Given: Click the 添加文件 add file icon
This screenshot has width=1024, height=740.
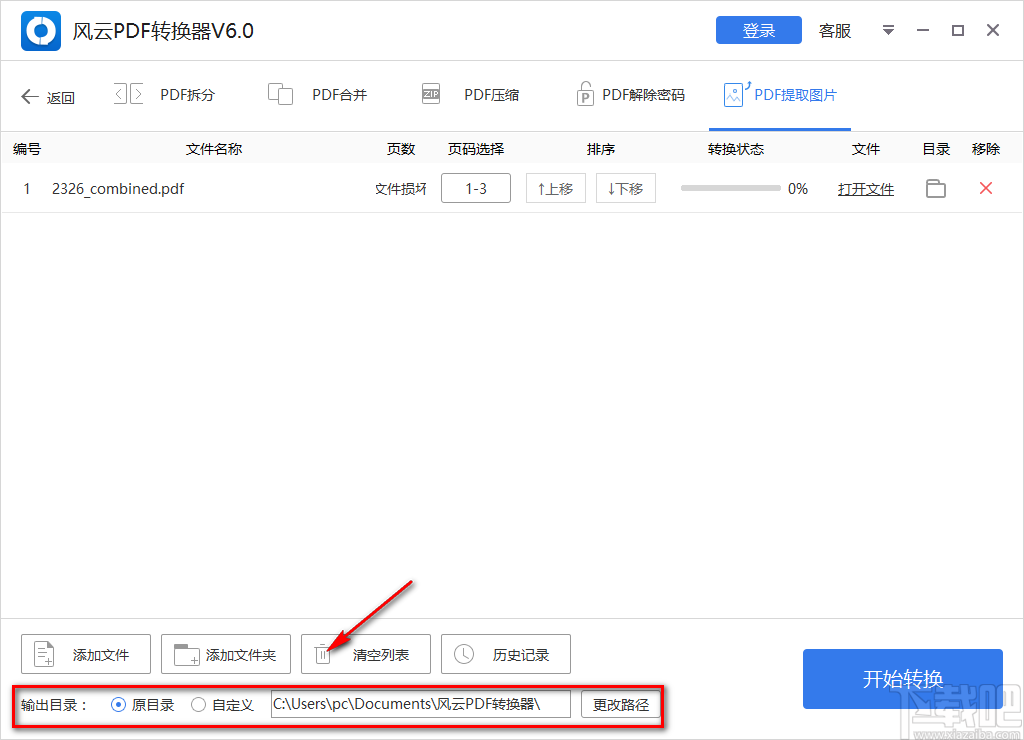Looking at the screenshot, I should [x=43, y=654].
